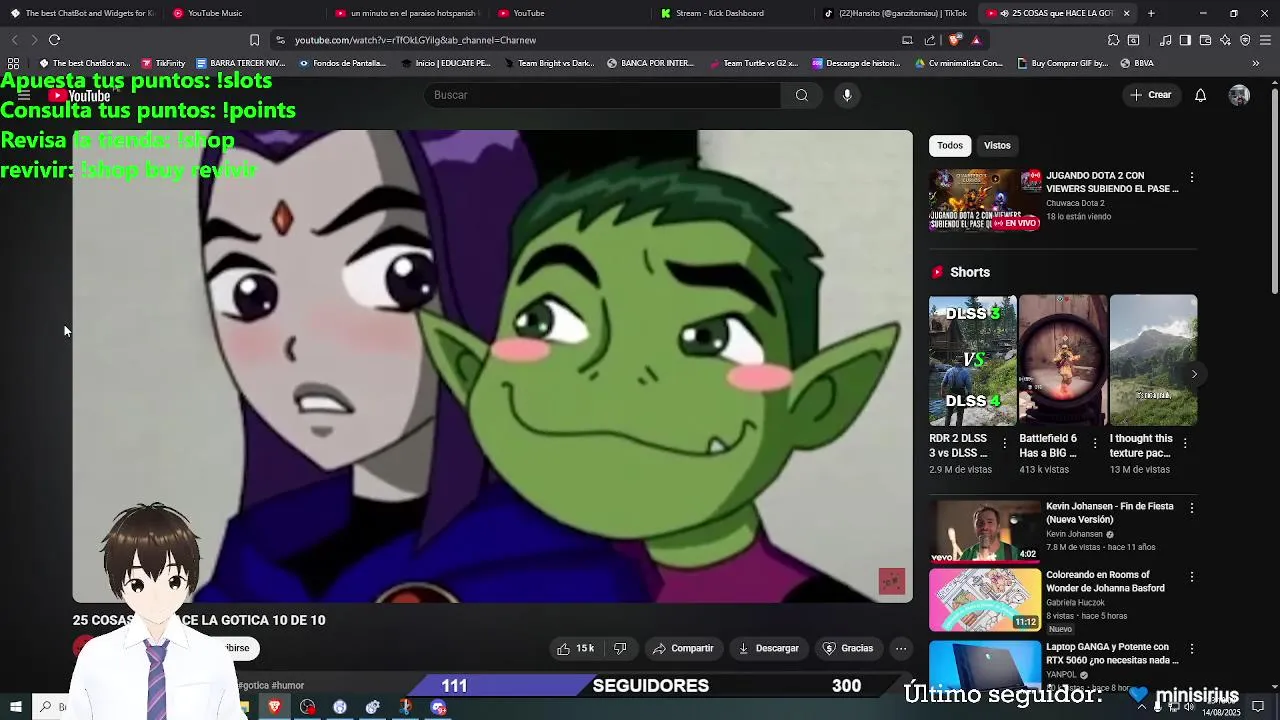Switch to the 'un minuto en el paraiso' tab
Viewport: 1280px width, 720px height.
click(x=407, y=13)
